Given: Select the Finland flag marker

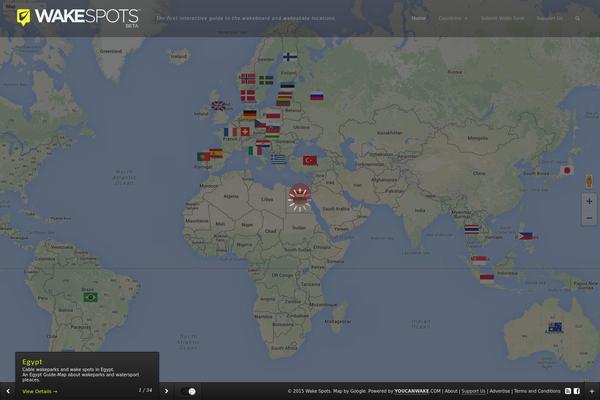Looking at the screenshot, I should click(290, 57).
